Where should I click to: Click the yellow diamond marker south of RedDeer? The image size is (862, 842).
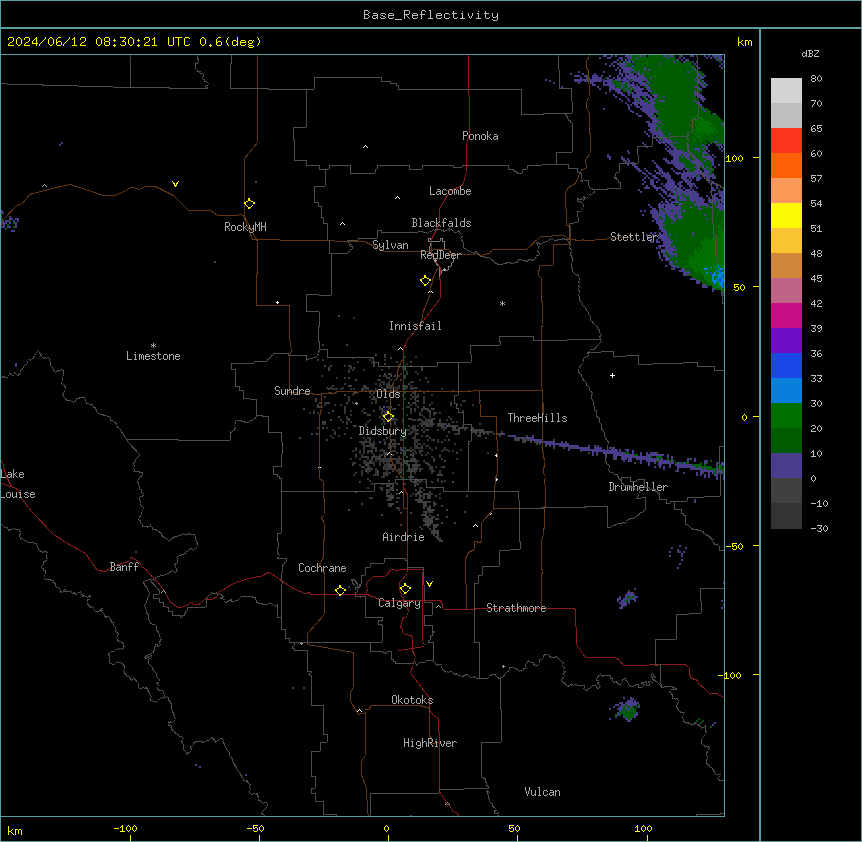[425, 281]
